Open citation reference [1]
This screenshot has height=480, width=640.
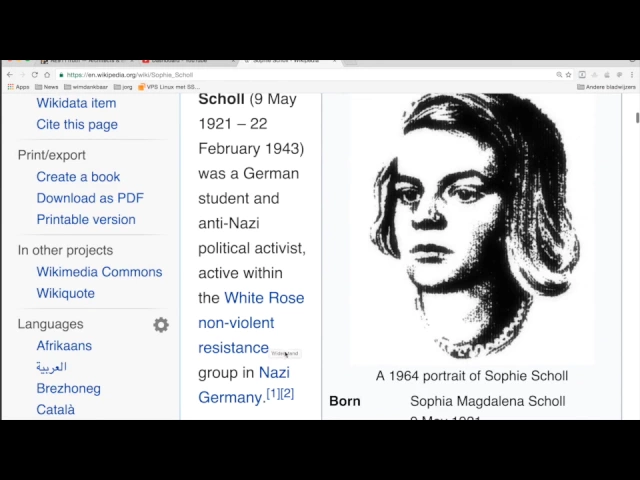tap(273, 393)
